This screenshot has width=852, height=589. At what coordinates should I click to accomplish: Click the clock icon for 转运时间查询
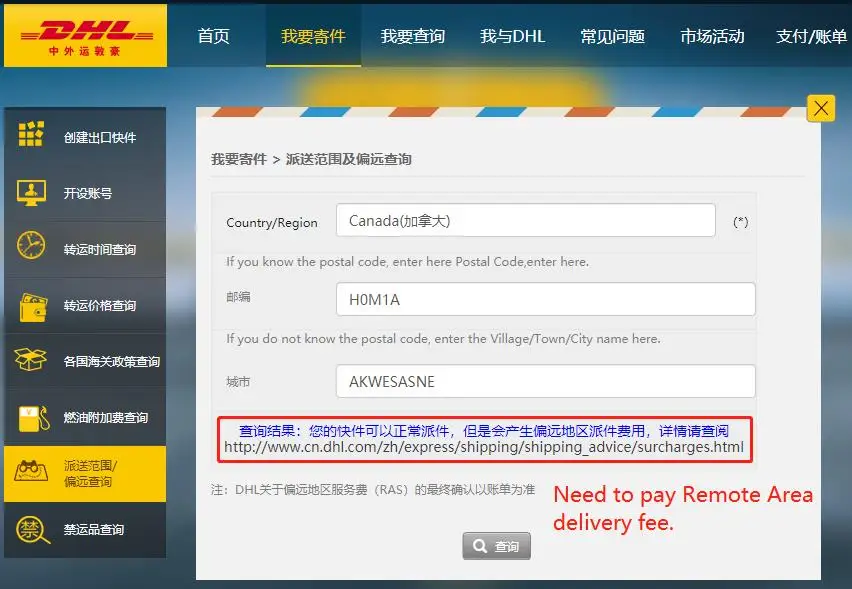[31, 245]
